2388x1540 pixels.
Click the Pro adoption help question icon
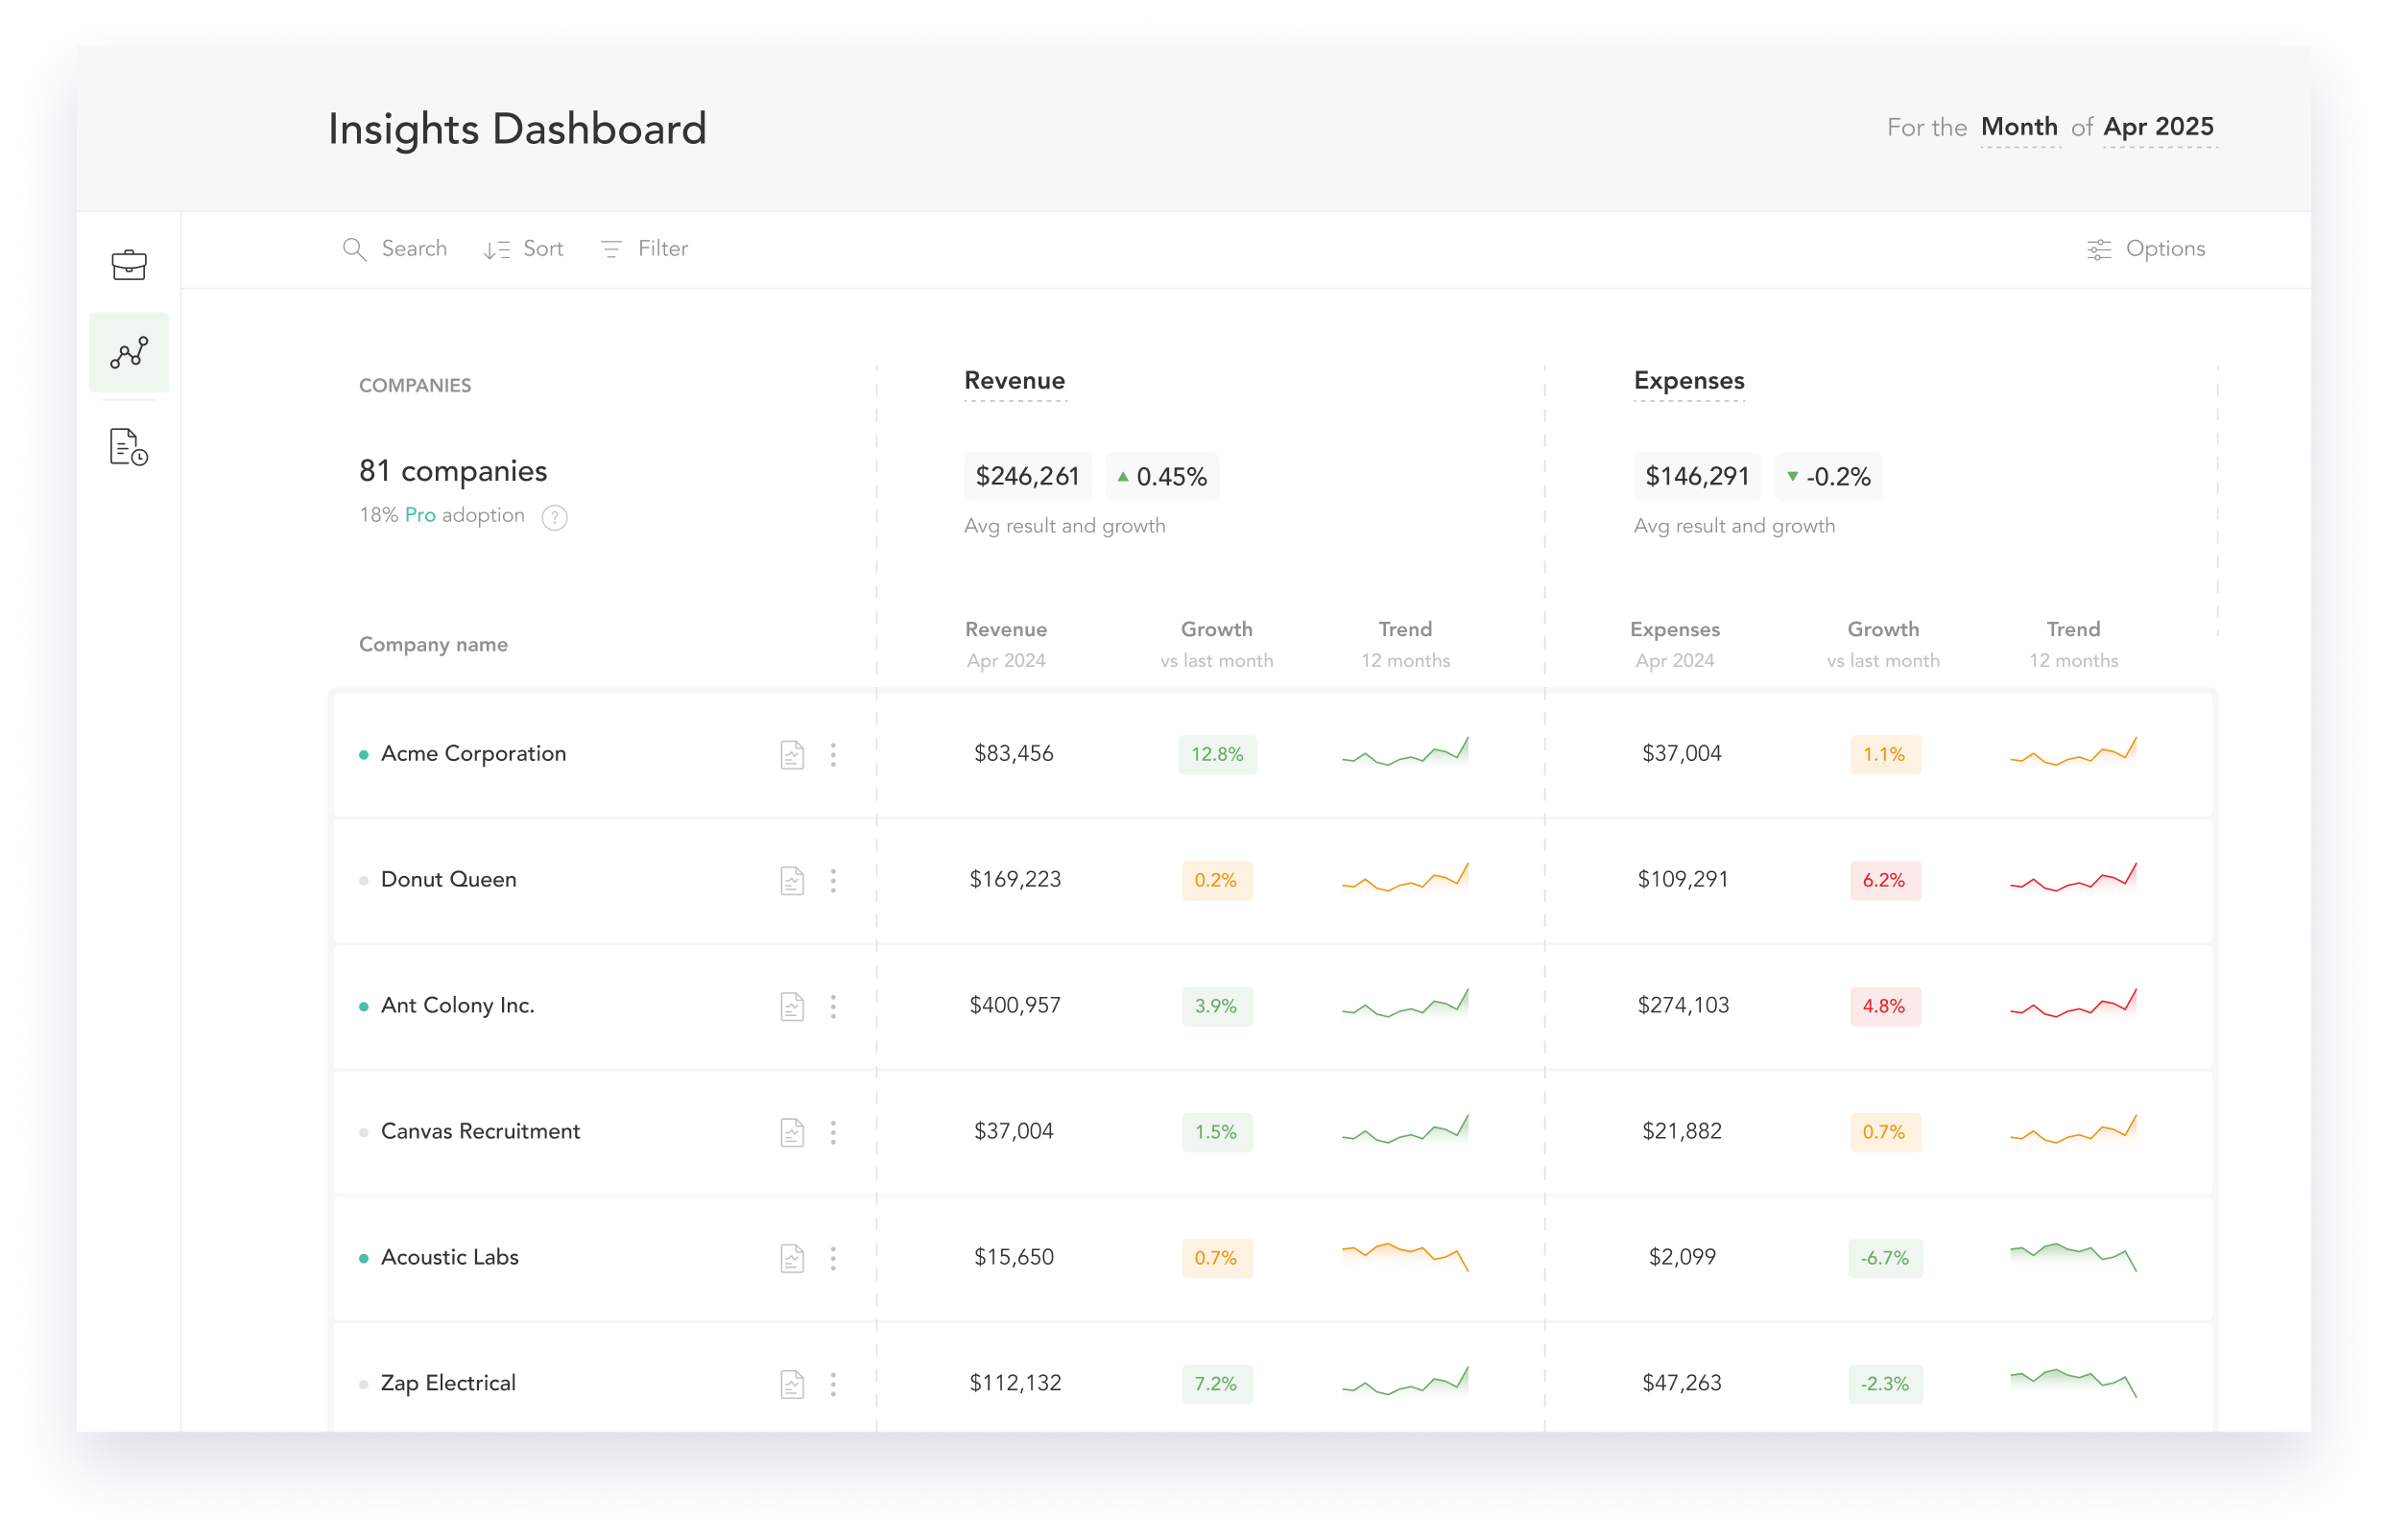coord(554,517)
